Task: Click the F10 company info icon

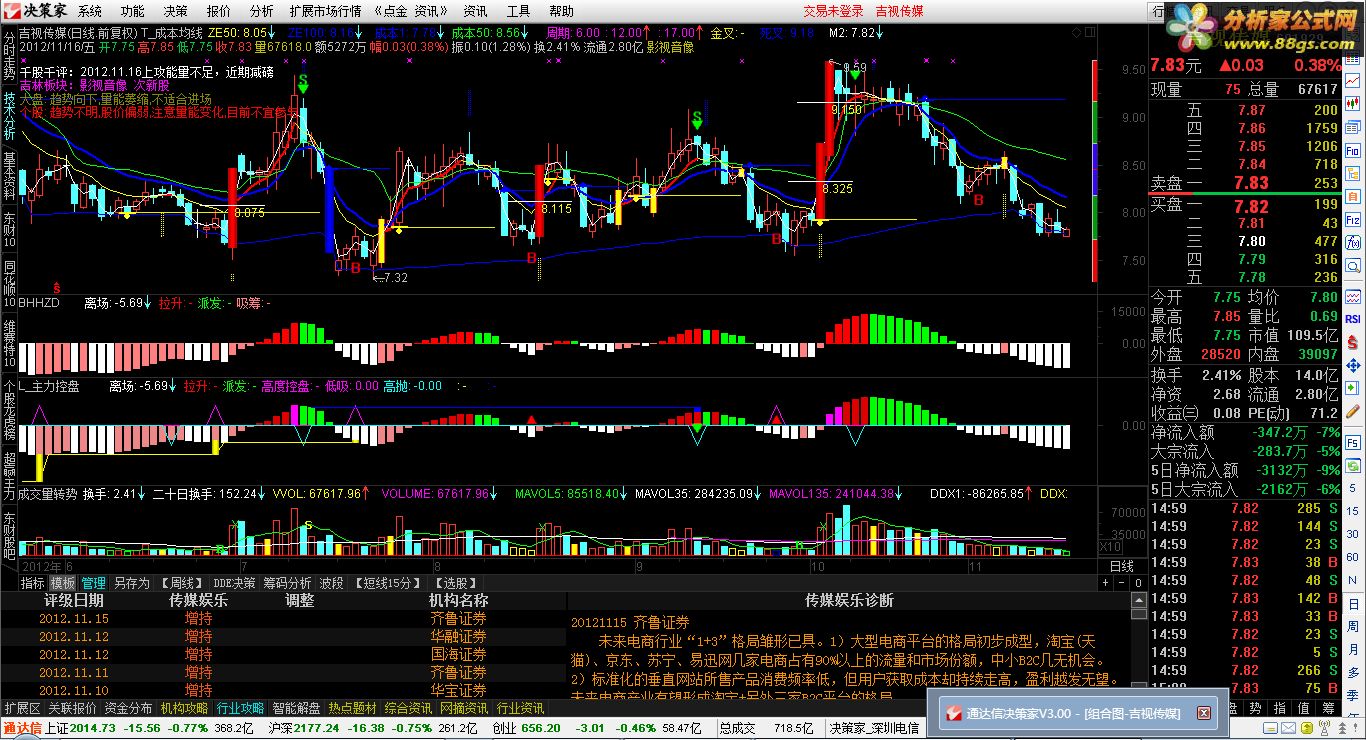Action: pyautogui.click(x=1353, y=151)
